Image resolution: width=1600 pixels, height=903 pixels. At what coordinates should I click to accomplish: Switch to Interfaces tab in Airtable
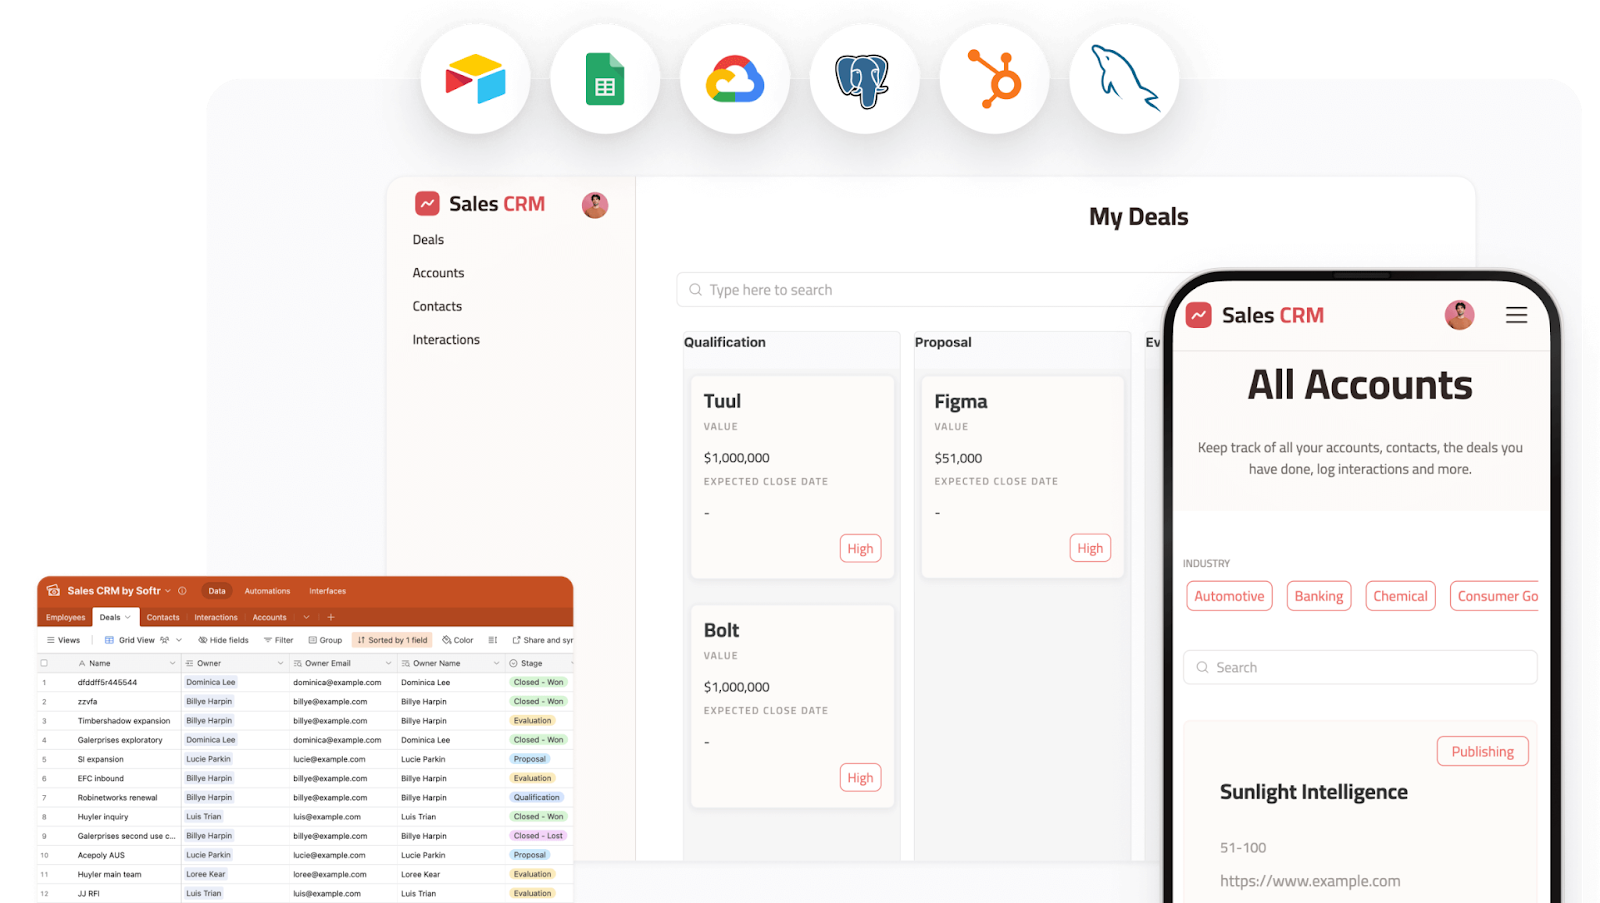pyautogui.click(x=327, y=591)
